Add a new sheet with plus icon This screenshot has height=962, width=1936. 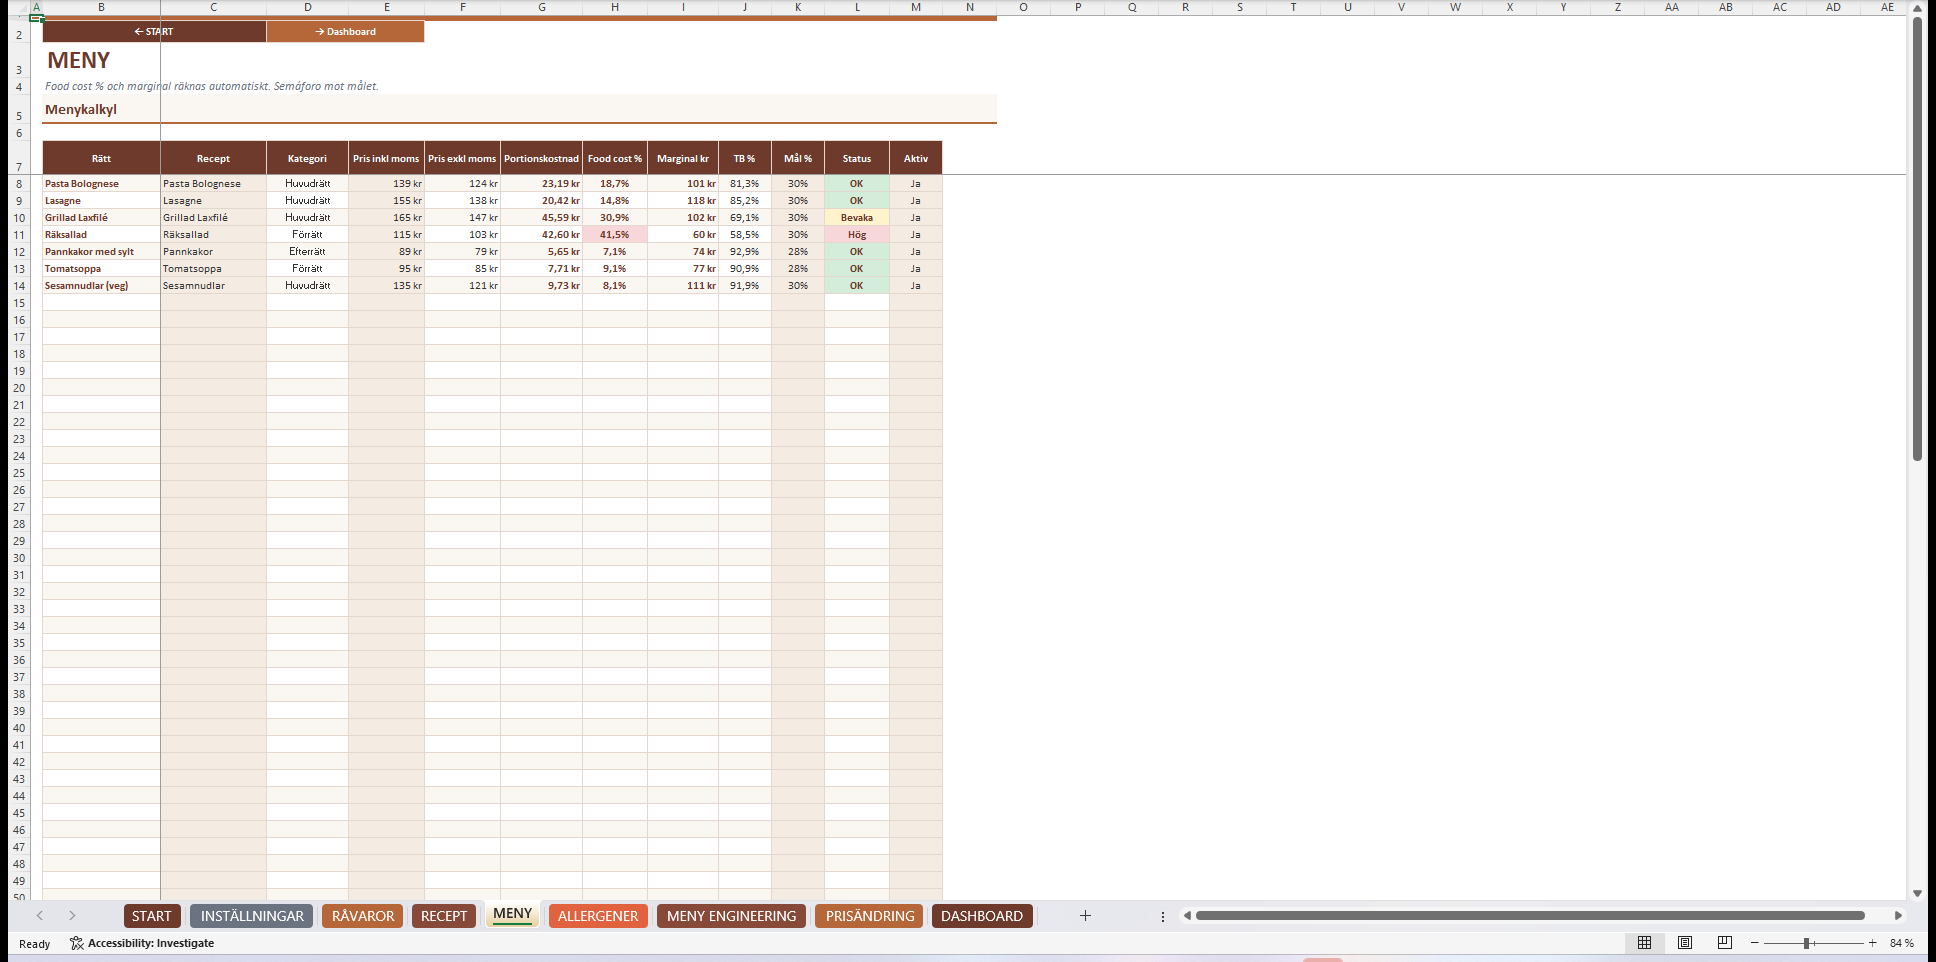1085,916
